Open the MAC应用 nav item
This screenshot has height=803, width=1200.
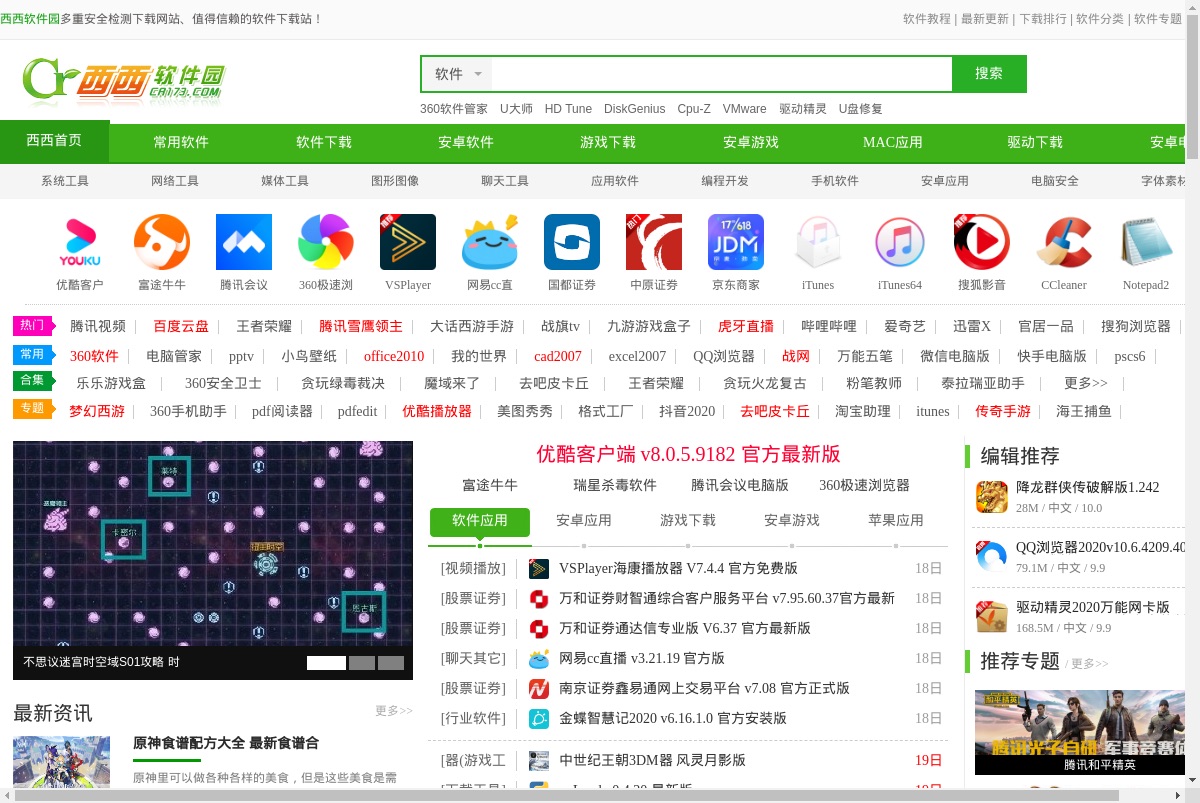[x=893, y=142]
